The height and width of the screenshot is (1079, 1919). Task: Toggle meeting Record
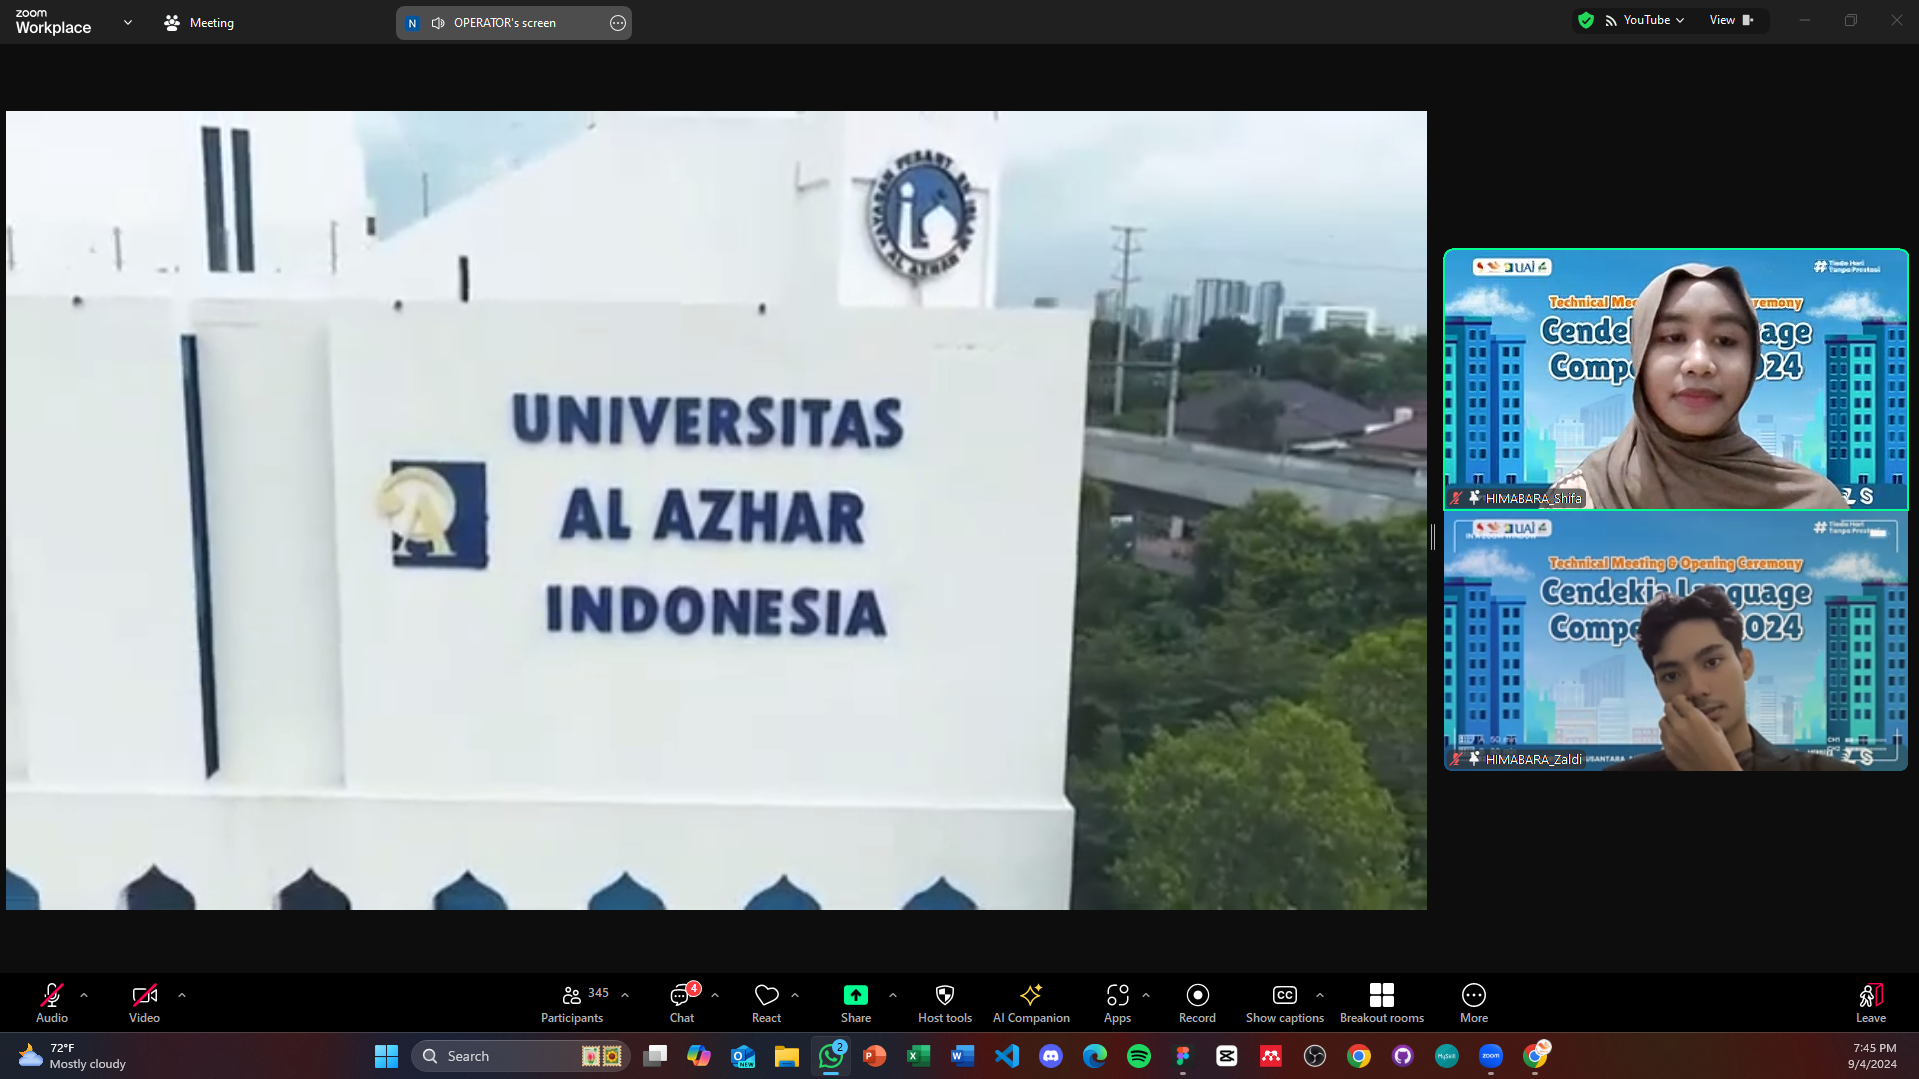tap(1197, 1003)
